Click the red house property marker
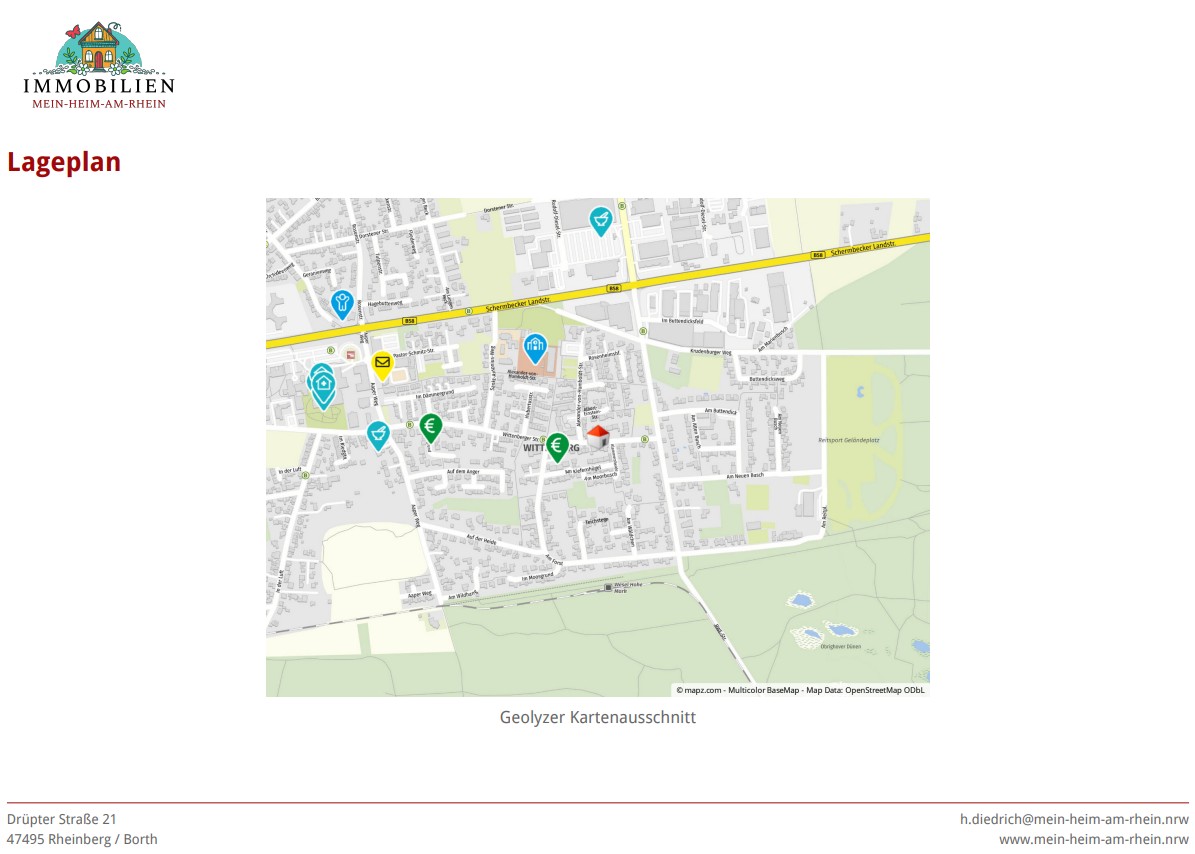This screenshot has height=854, width=1195. click(597, 436)
